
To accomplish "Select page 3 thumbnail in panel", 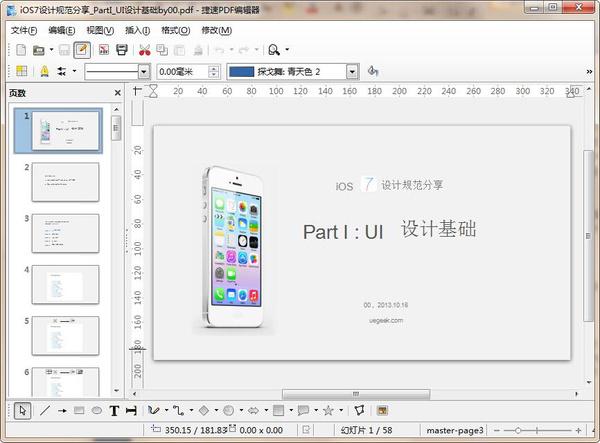I will pos(65,233).
